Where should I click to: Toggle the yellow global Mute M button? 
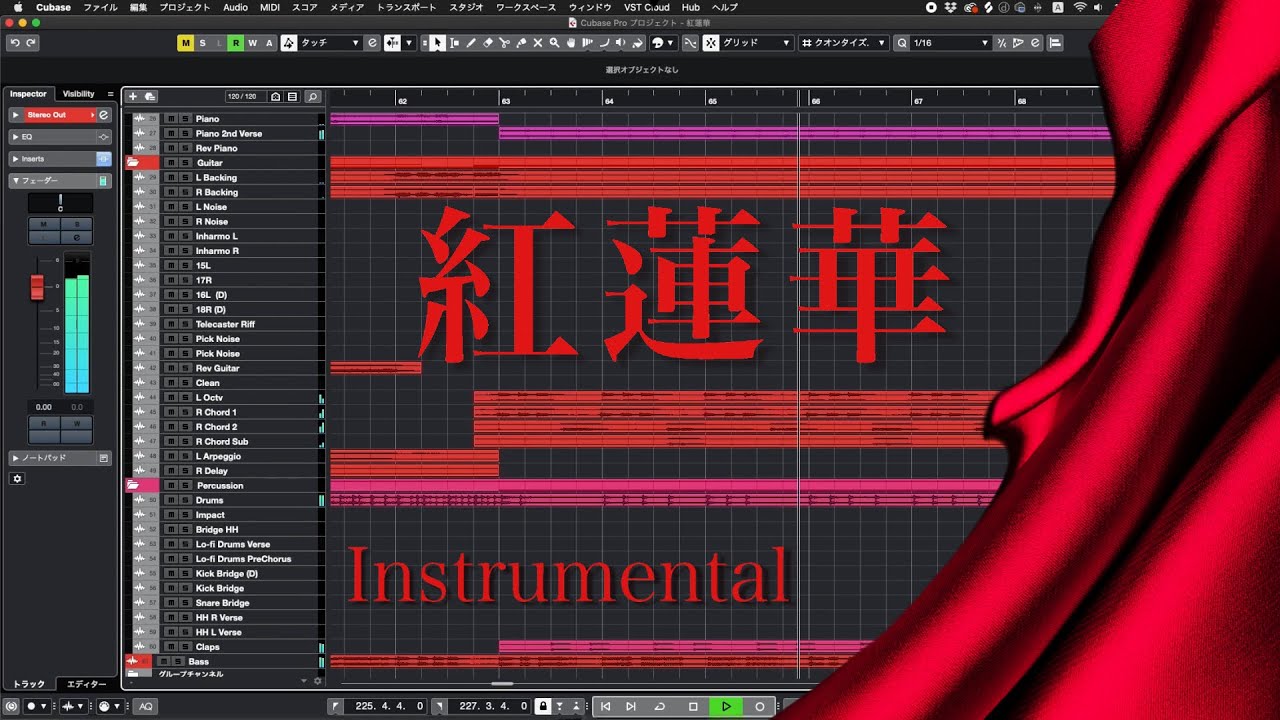pos(185,43)
